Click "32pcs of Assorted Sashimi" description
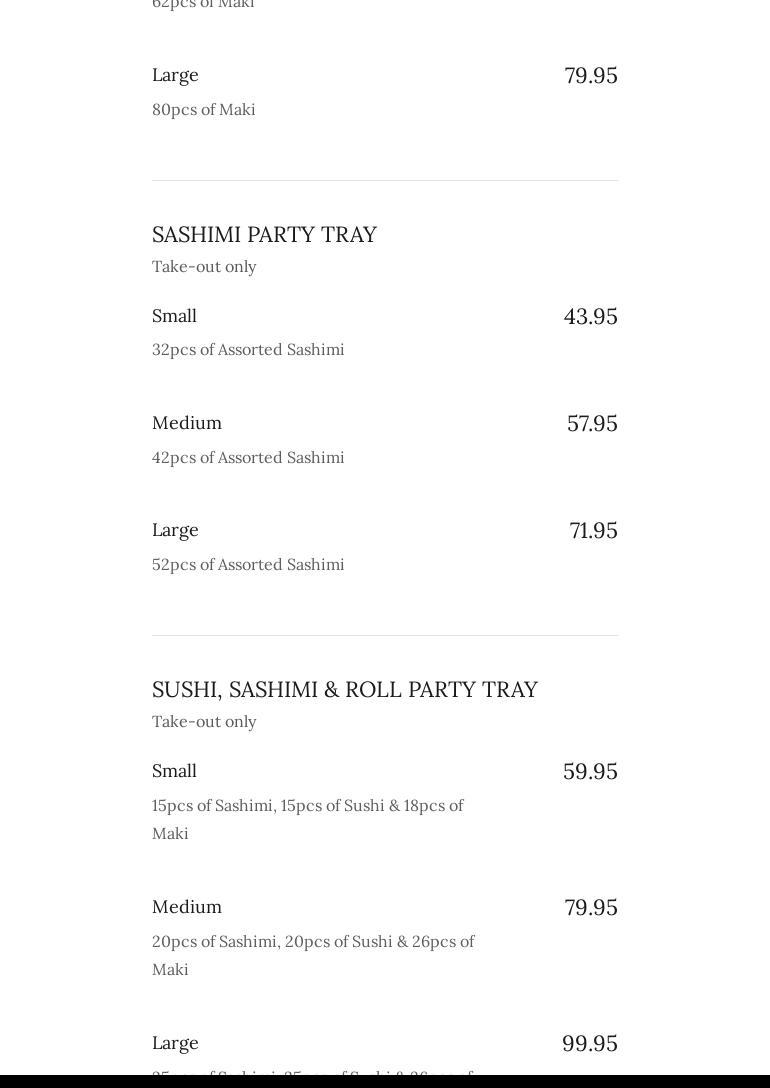770x1088 pixels. [x=248, y=349]
